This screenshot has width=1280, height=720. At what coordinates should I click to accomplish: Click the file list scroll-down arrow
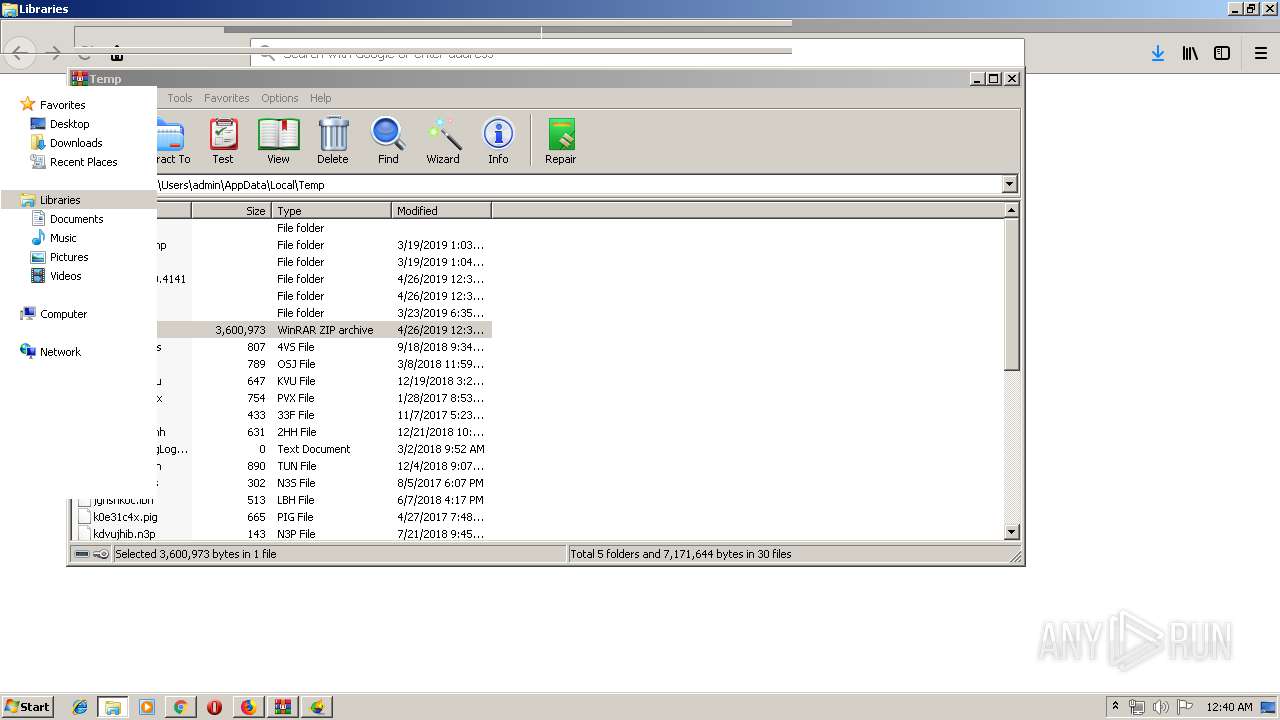coord(1011,533)
